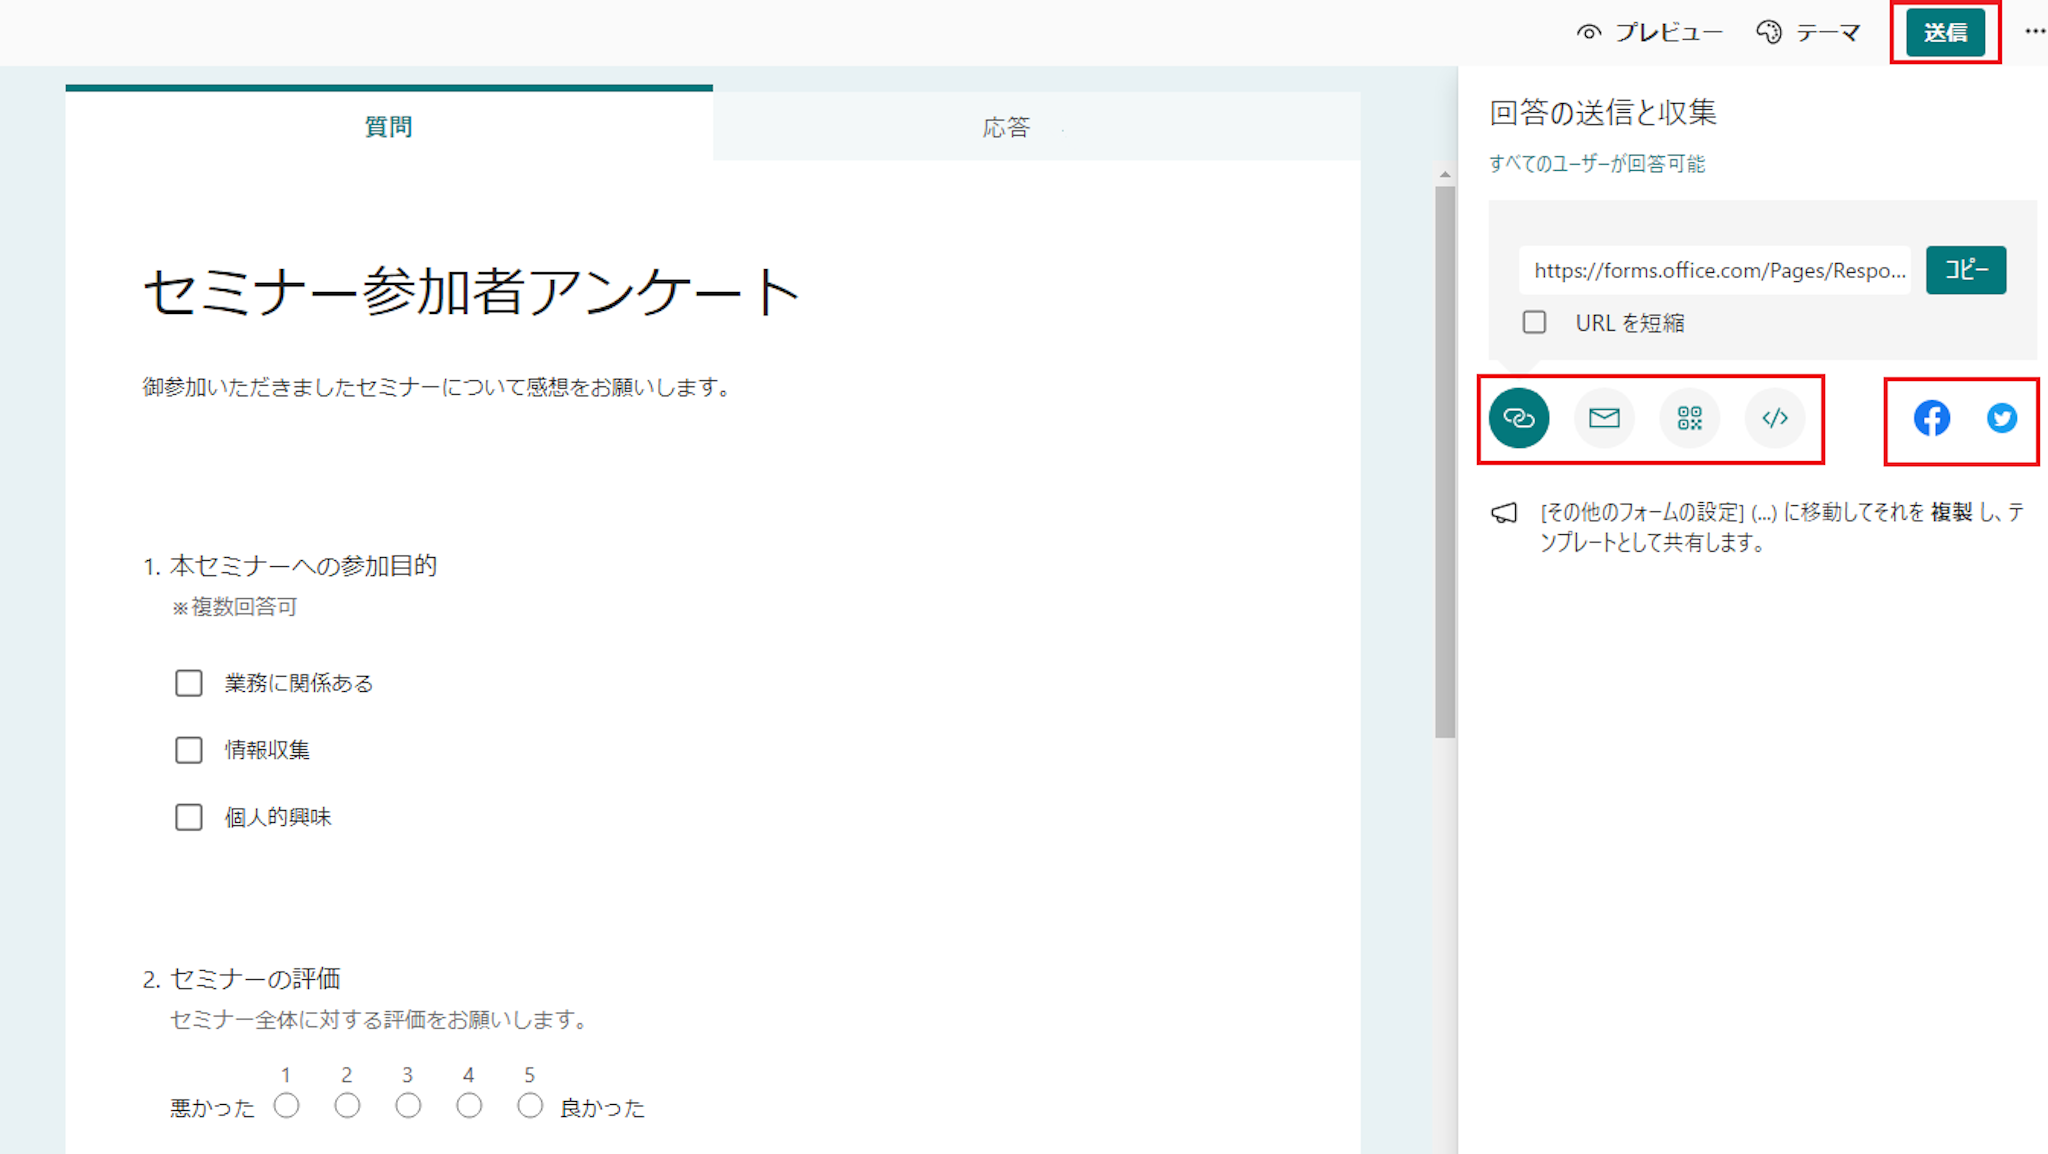Tick the 個人的興味 checkbox
2048x1154 pixels.
(x=189, y=817)
